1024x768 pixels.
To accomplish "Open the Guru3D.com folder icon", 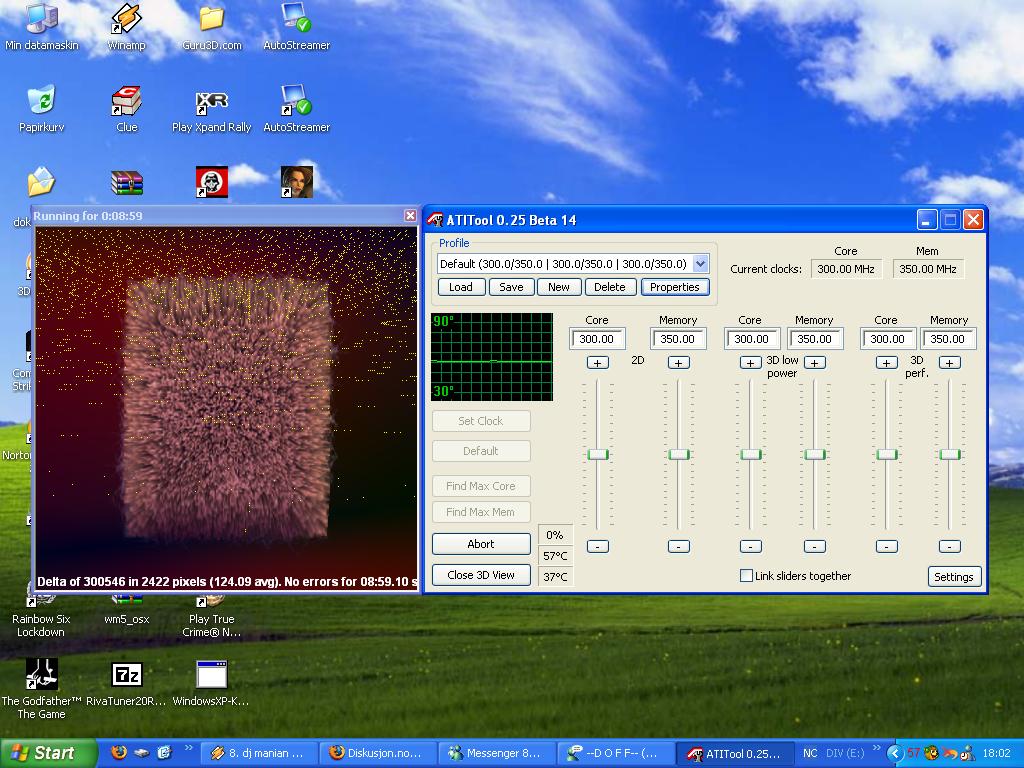I will pyautogui.click(x=212, y=26).
